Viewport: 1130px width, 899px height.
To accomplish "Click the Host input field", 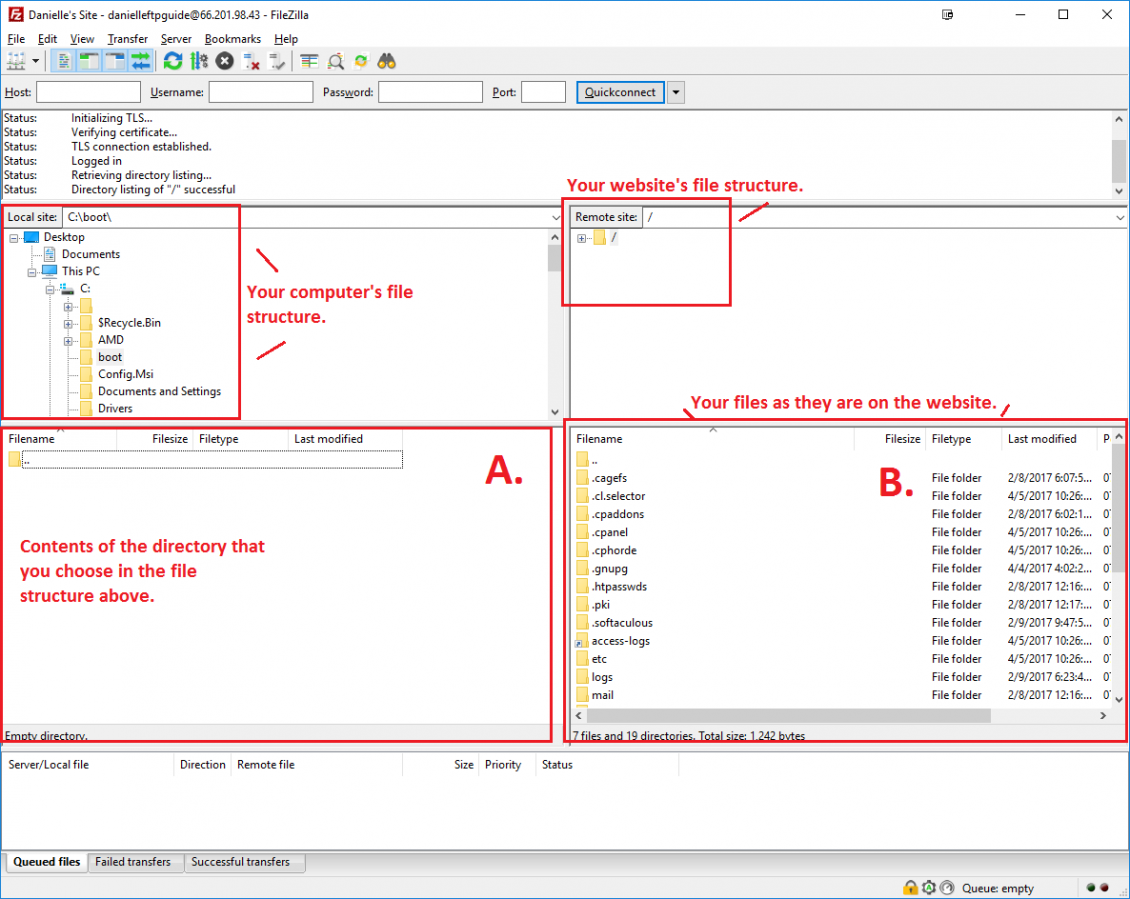I will pos(88,92).
